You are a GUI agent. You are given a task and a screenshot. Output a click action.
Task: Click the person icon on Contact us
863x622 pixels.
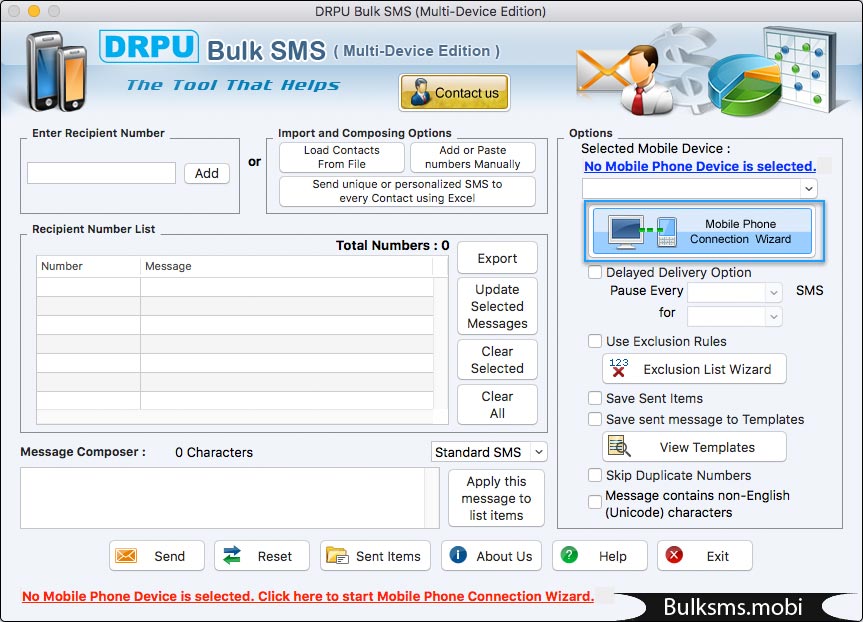coord(420,92)
